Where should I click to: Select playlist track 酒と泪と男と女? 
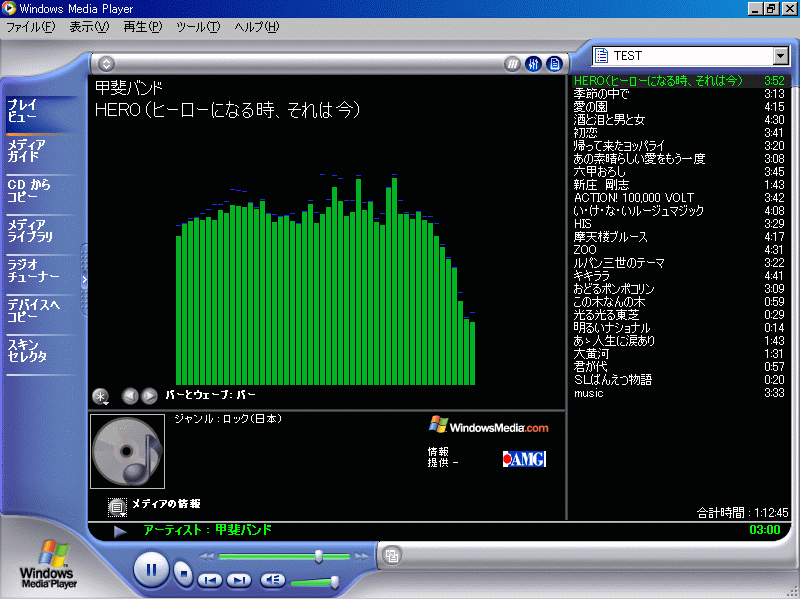[x=679, y=120]
